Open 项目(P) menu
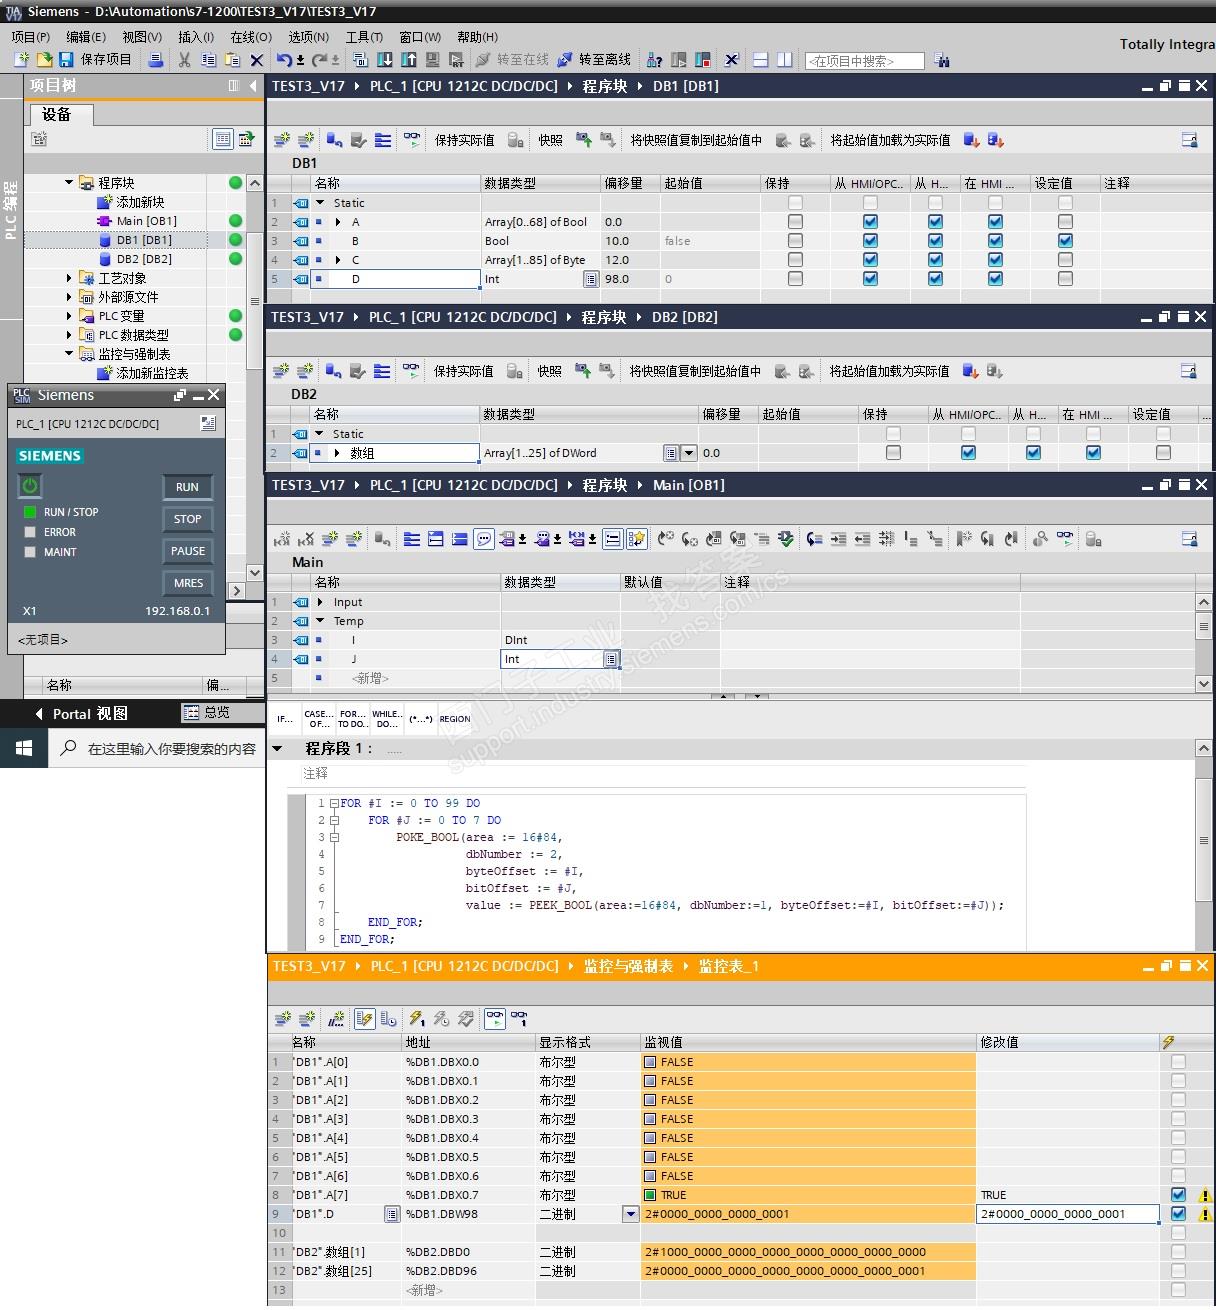The height and width of the screenshot is (1310, 1216). [30, 37]
